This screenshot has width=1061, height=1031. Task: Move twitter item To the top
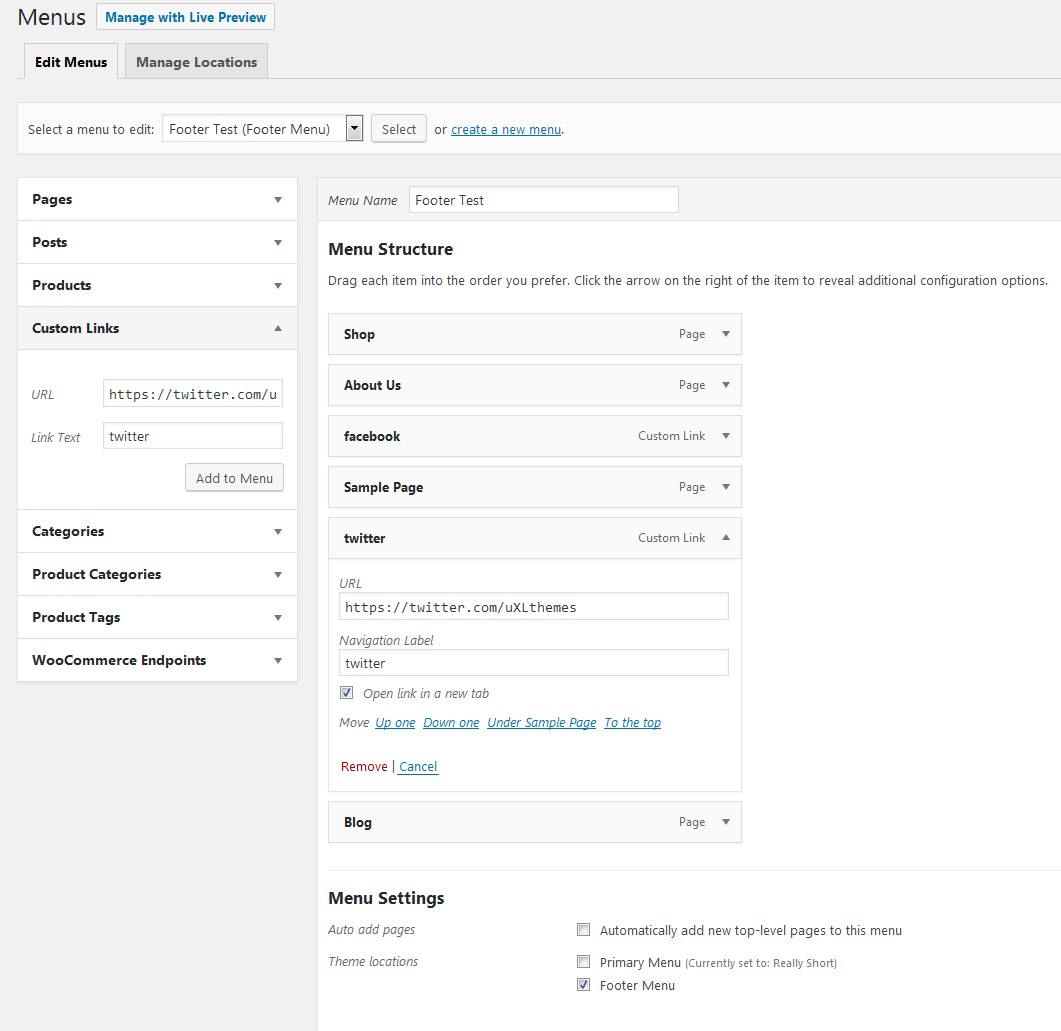click(x=633, y=723)
